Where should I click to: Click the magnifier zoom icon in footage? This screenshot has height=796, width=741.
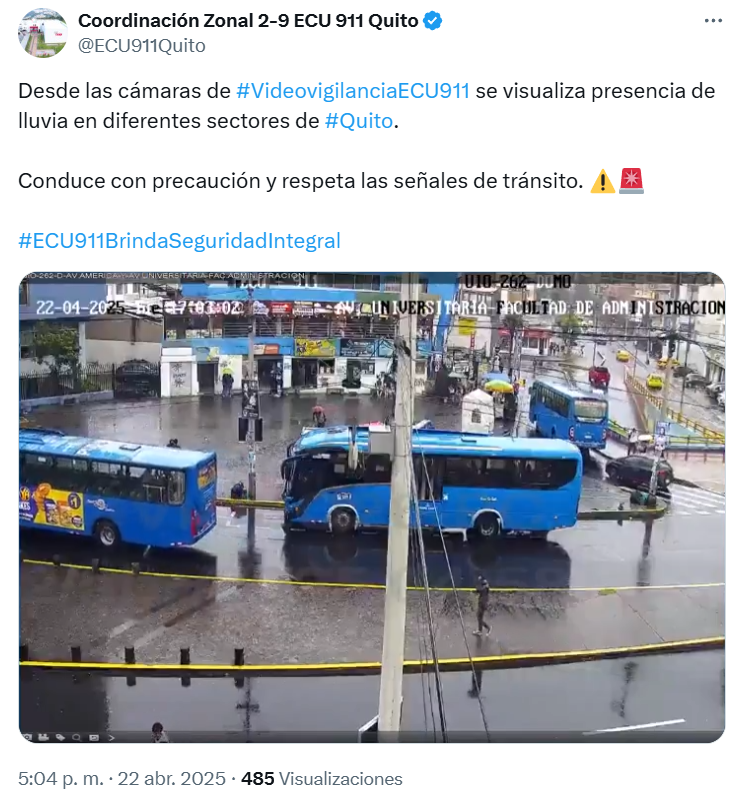click(77, 738)
